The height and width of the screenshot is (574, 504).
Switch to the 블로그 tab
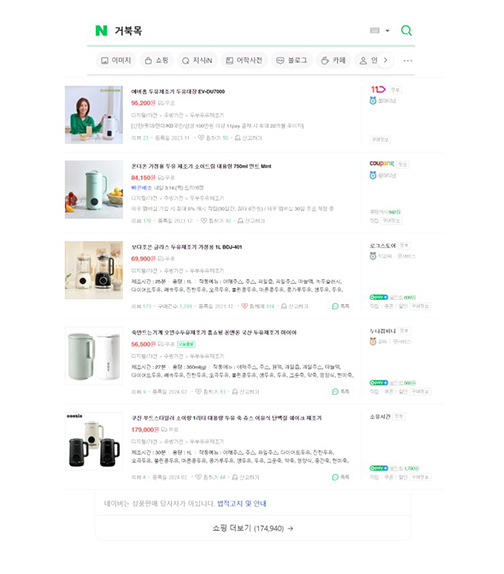click(x=291, y=60)
